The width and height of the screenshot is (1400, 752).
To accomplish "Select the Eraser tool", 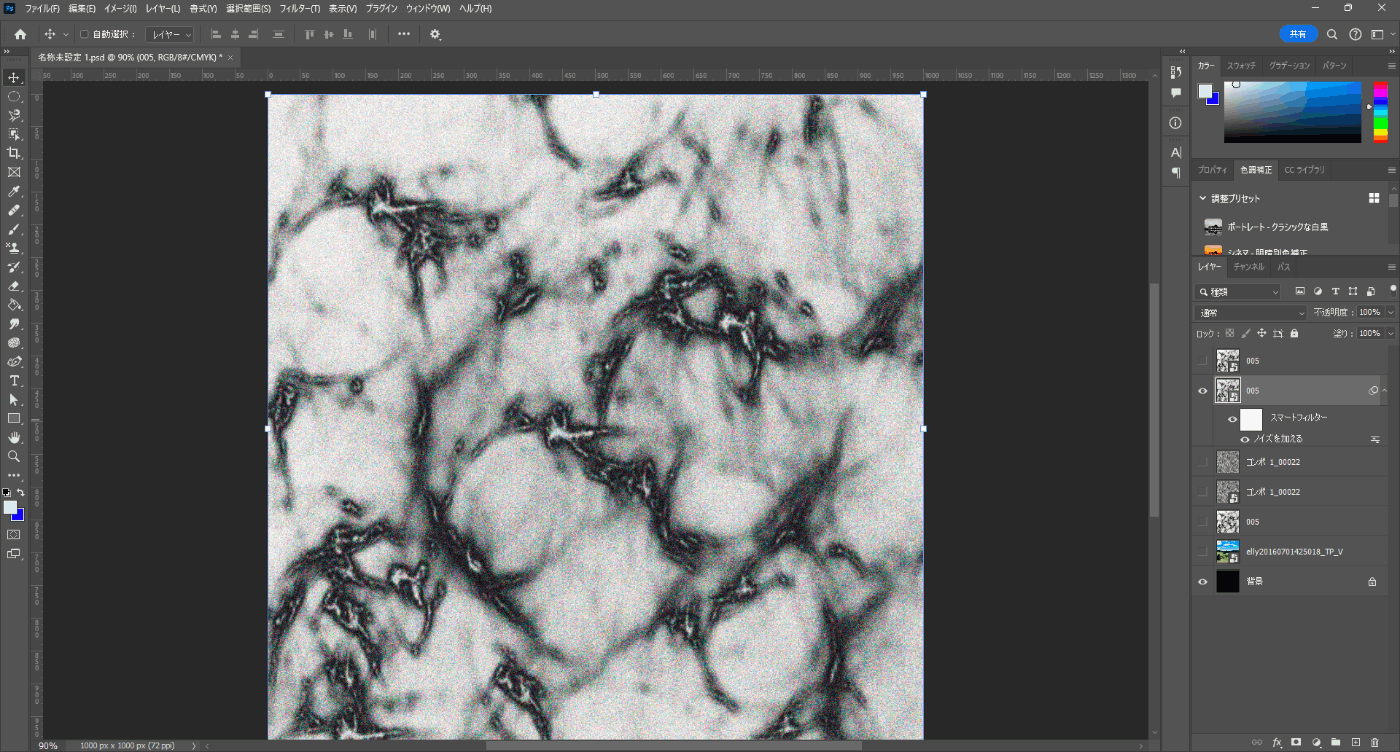I will [14, 286].
